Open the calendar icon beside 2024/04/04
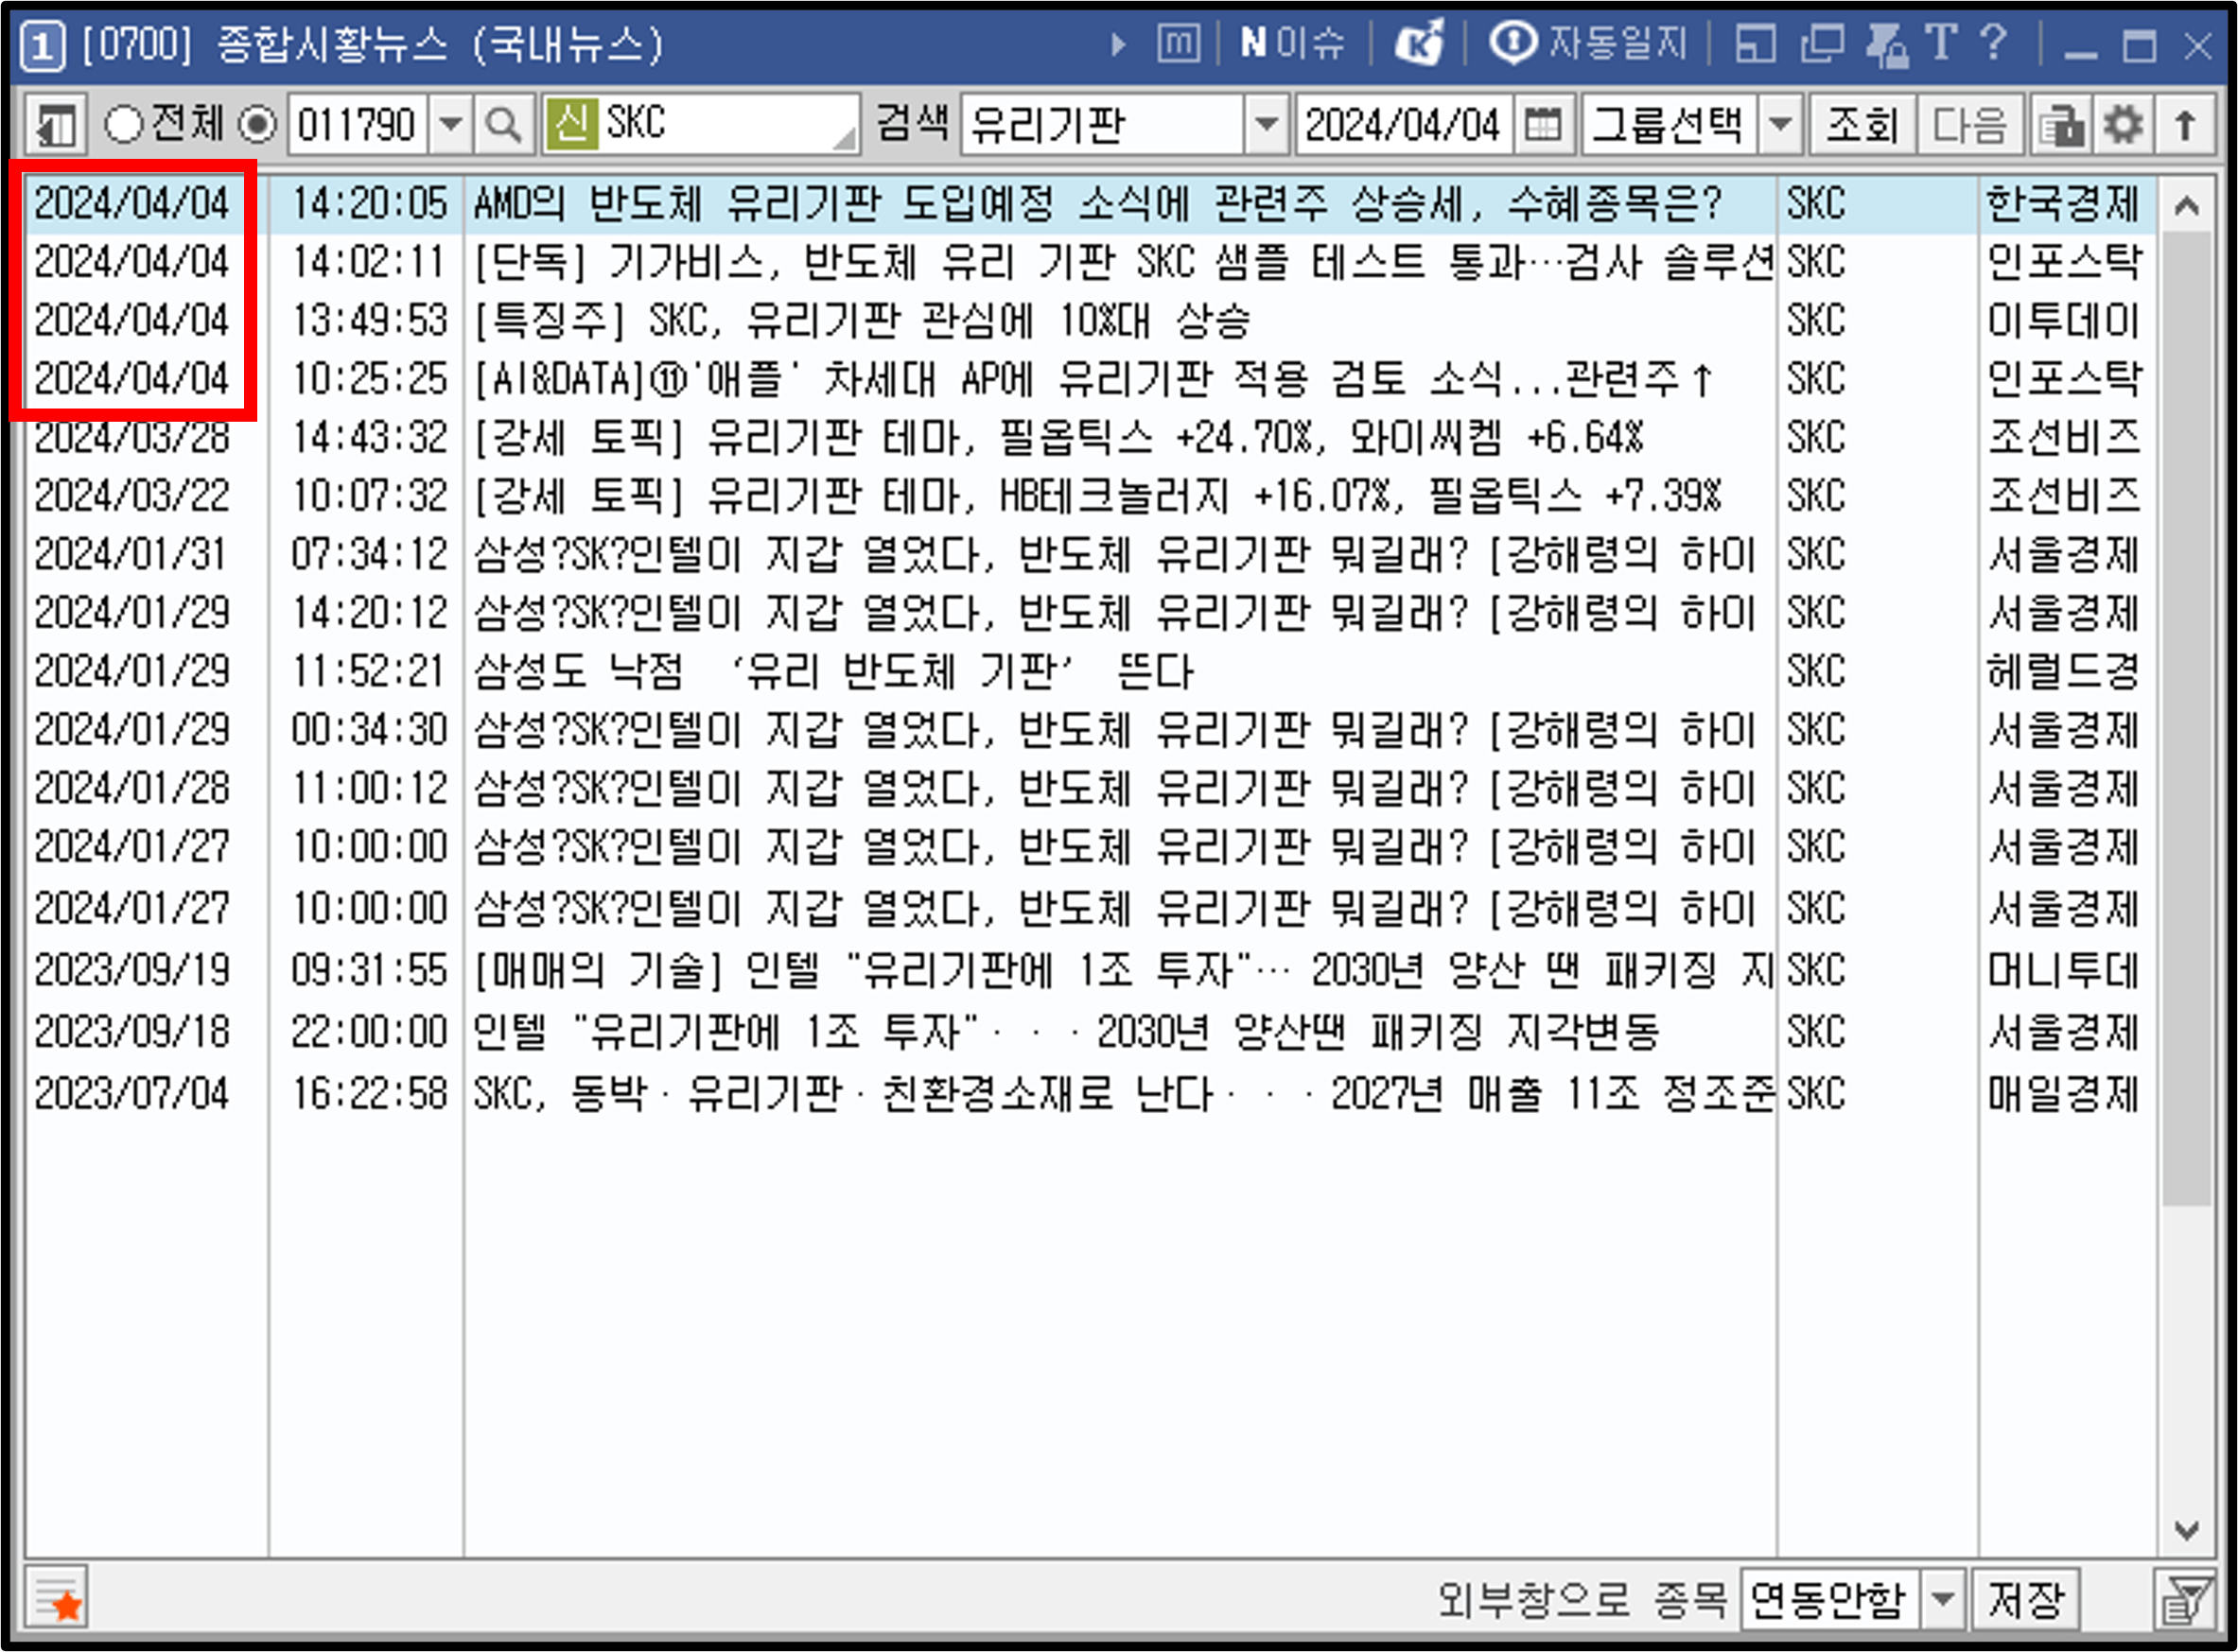This screenshot has height=1652, width=2238. [1544, 124]
